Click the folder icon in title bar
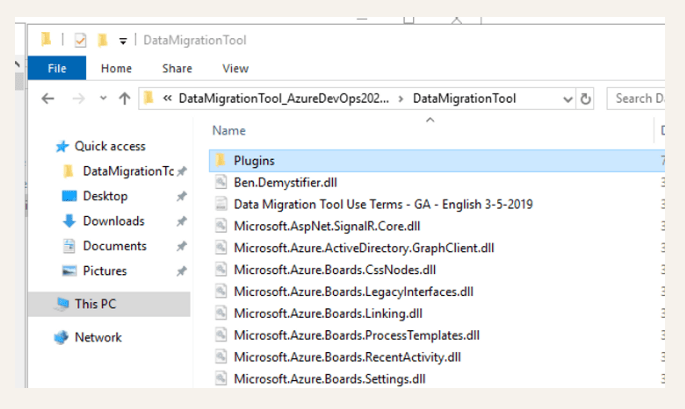Image resolution: width=685 pixels, height=409 pixels. coord(46,40)
